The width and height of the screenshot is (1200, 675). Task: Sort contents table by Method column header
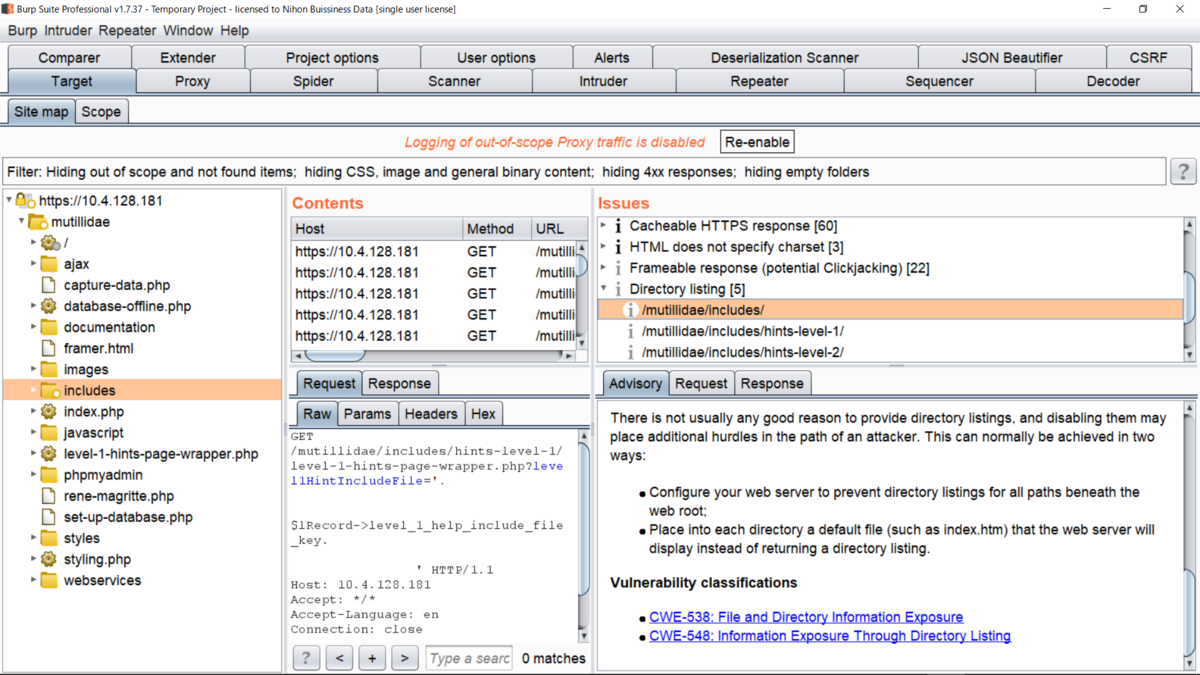pyautogui.click(x=496, y=229)
